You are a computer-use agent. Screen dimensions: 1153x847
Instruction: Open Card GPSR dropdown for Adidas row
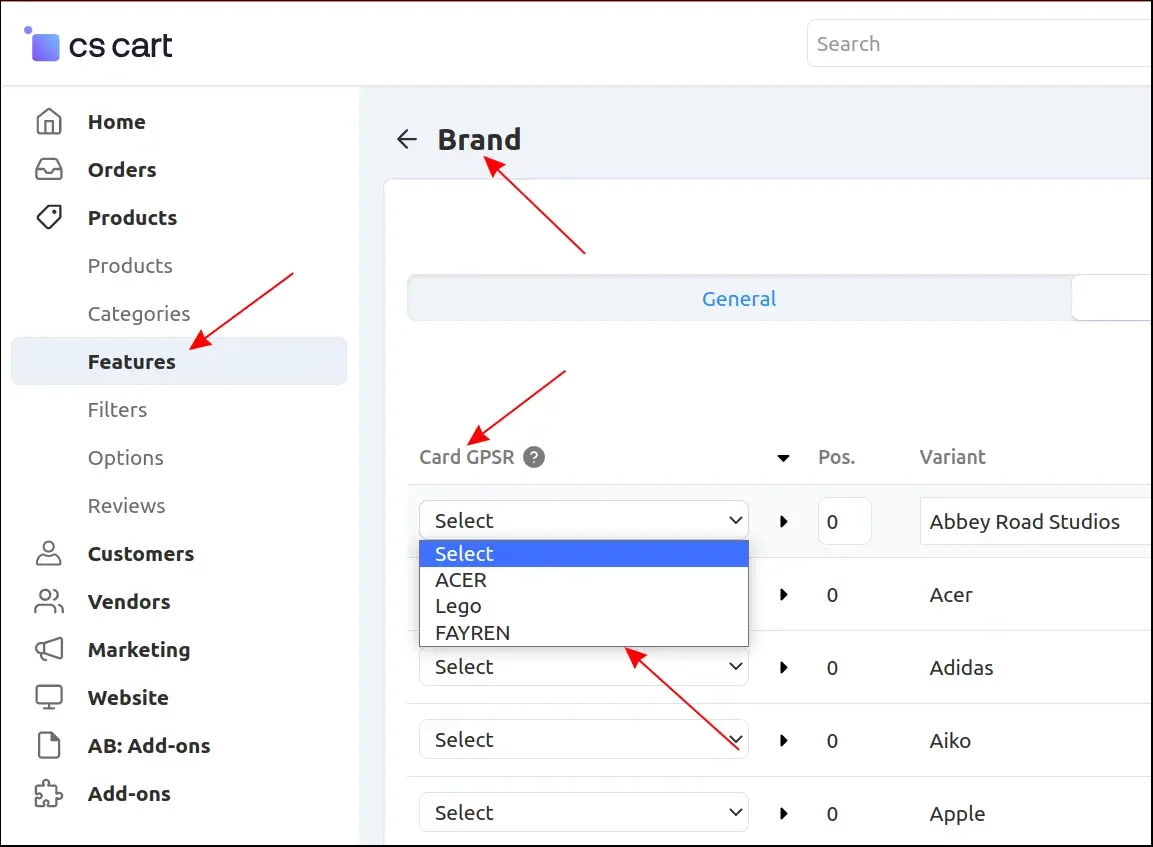tap(583, 667)
